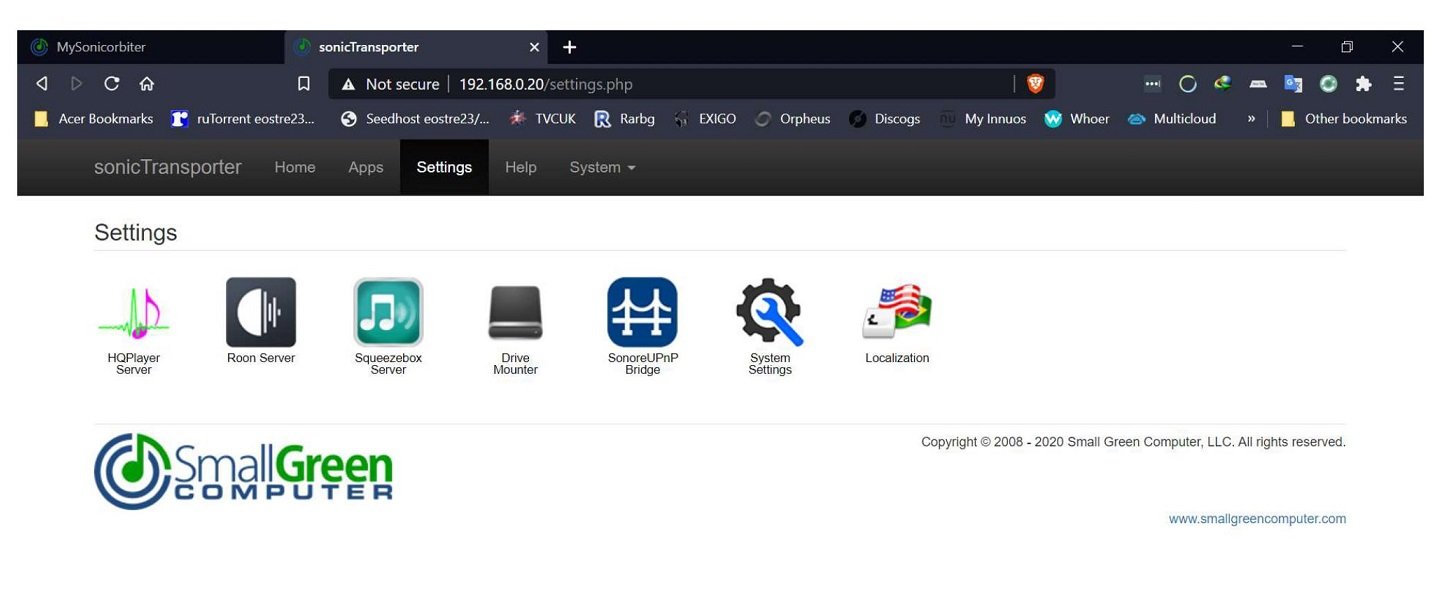Open the Rarbg bookmark
Viewport: 1430px width, 590px height.
(x=625, y=118)
